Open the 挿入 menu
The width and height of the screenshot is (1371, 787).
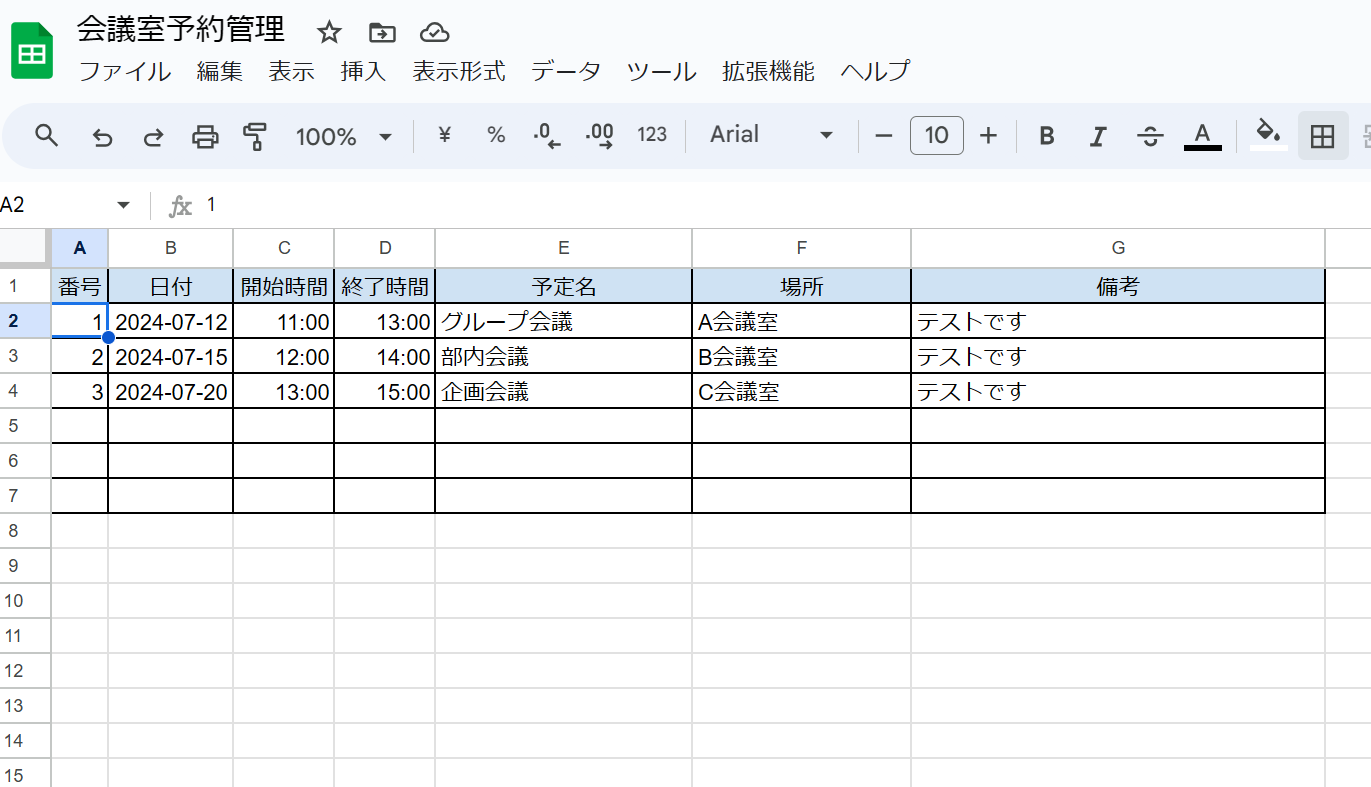tap(363, 71)
